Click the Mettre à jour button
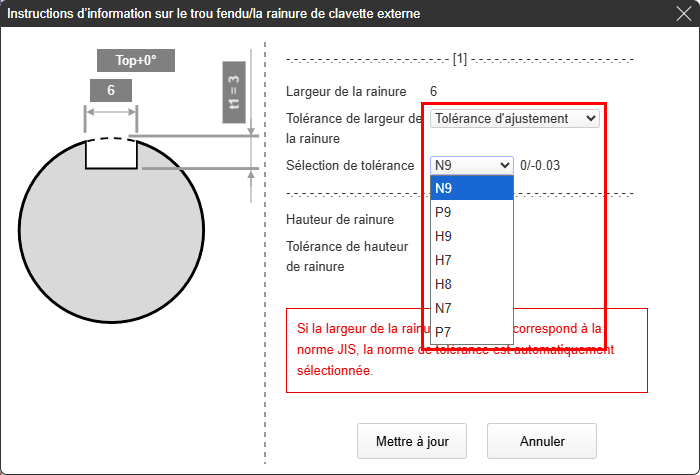This screenshot has width=700, height=475. [x=412, y=441]
